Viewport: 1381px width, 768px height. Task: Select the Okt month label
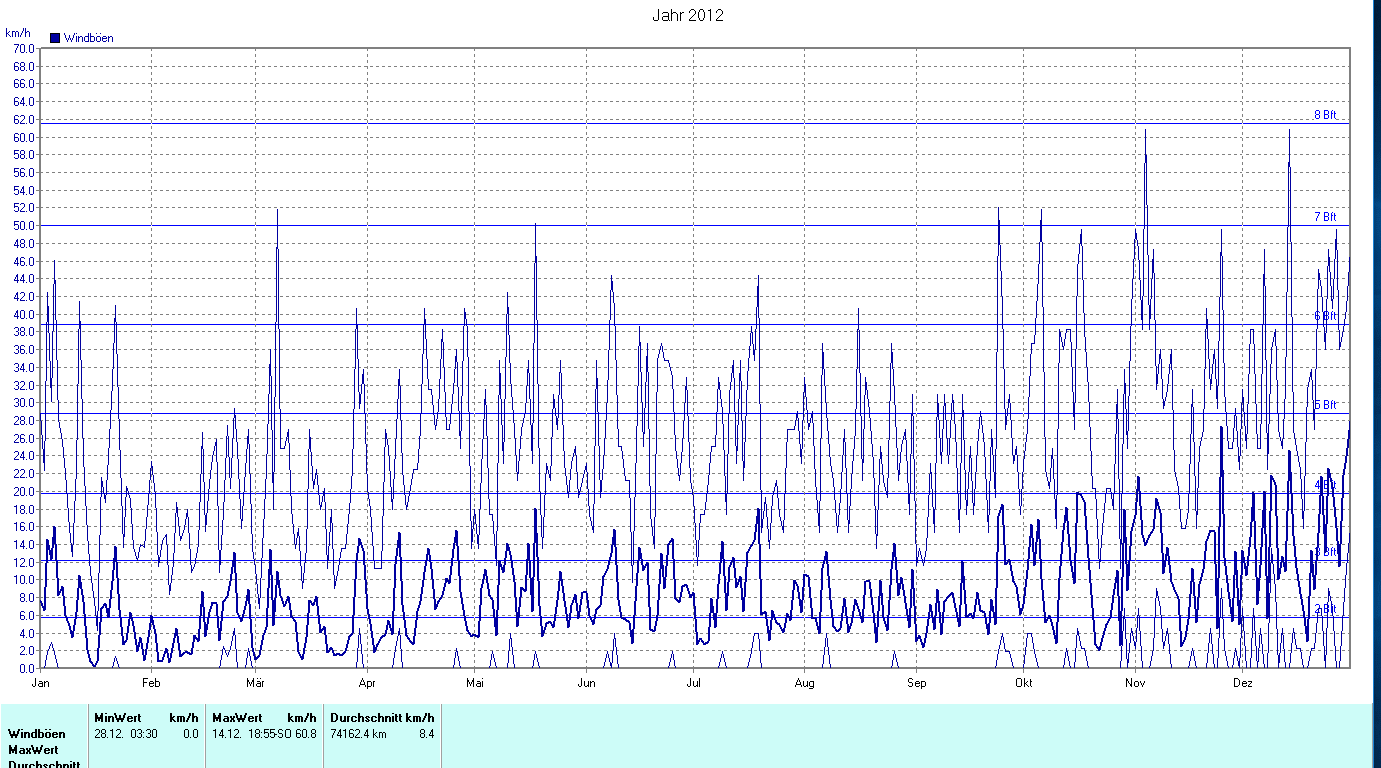[x=1023, y=684]
